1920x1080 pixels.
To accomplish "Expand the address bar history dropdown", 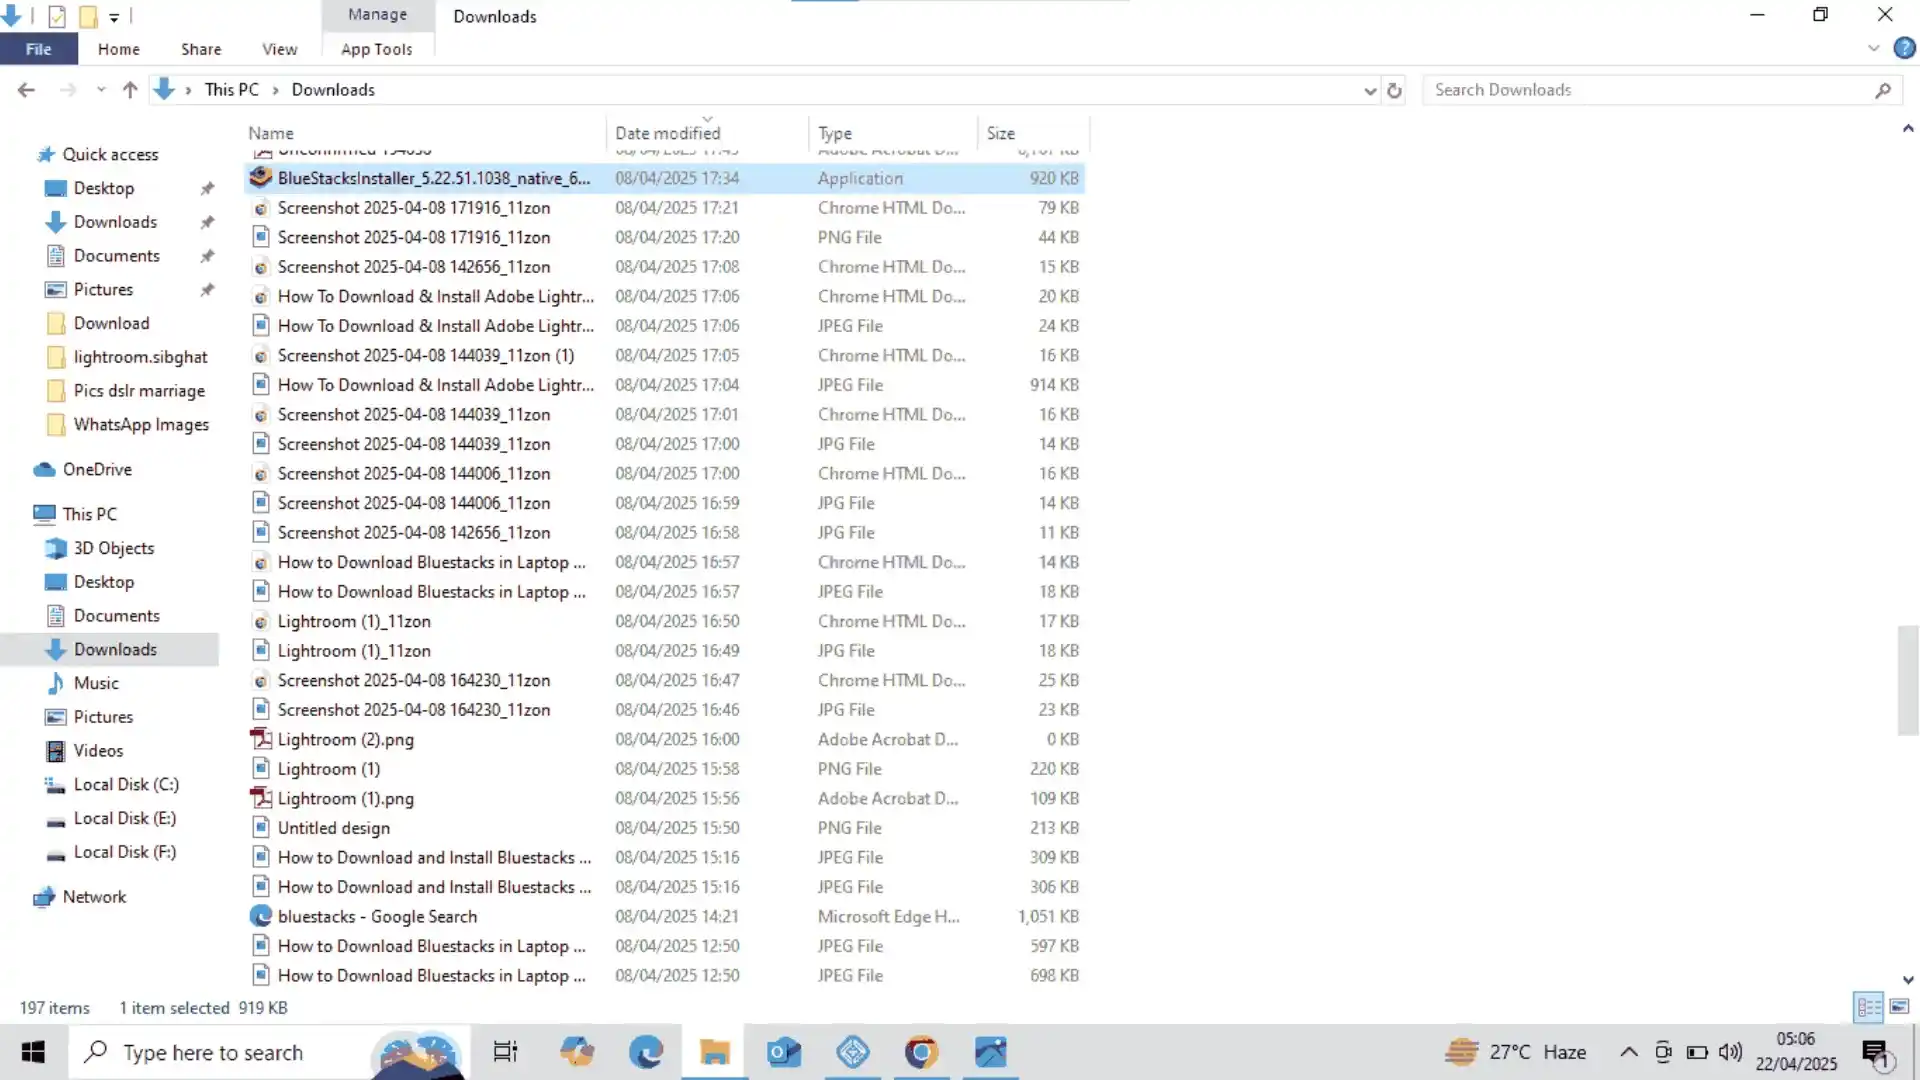I will tap(1369, 90).
